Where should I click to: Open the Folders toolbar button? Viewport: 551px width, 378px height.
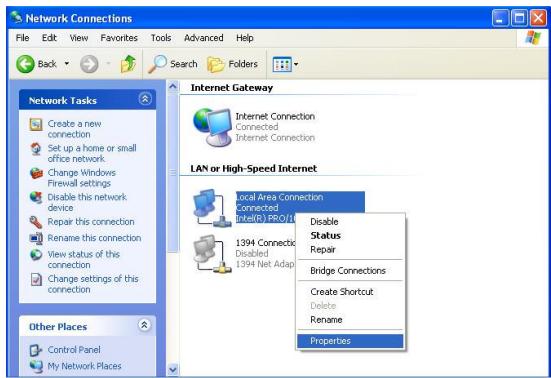pyautogui.click(x=232, y=64)
